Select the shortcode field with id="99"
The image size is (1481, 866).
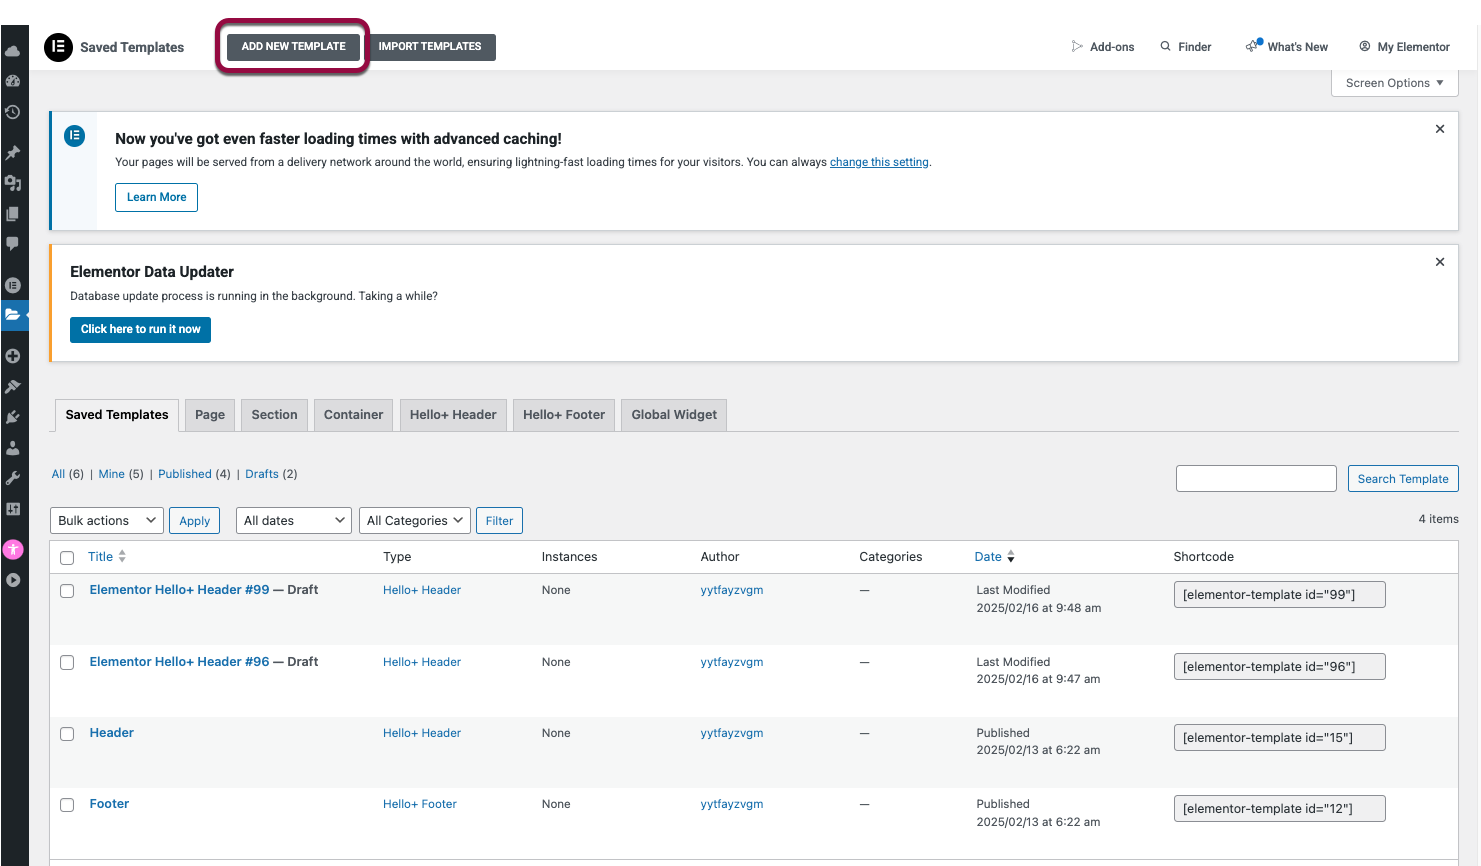(1279, 595)
